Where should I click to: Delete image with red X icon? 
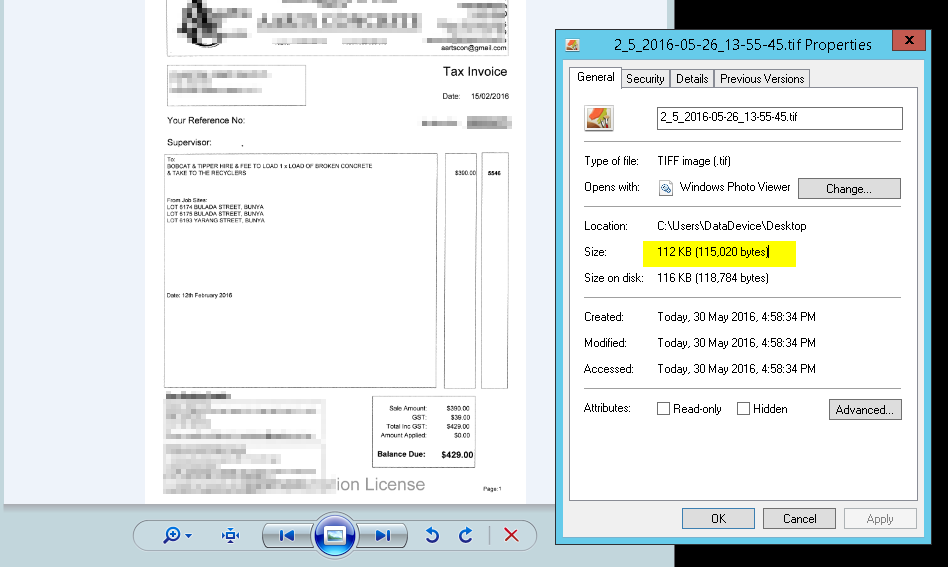(511, 535)
